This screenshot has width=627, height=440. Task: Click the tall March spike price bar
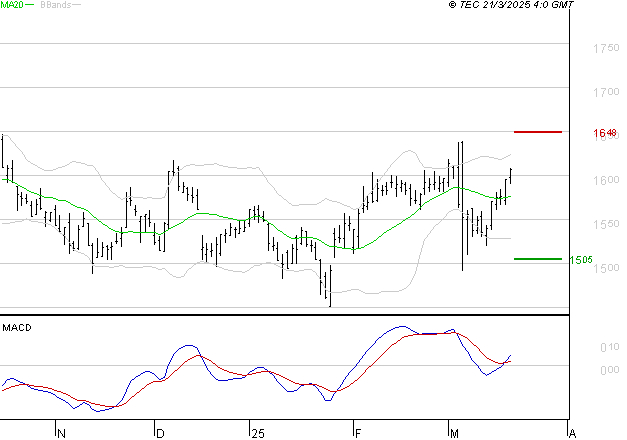(462, 206)
